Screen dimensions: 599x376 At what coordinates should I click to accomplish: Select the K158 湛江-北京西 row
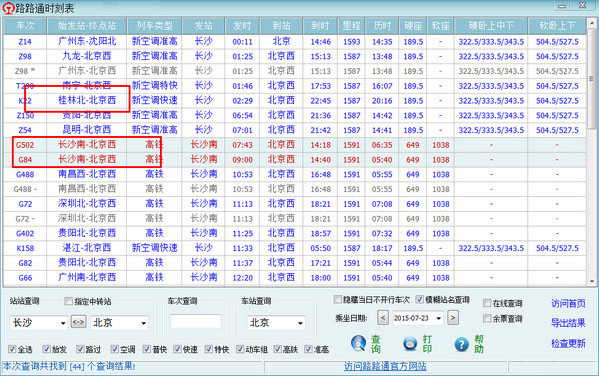click(294, 248)
